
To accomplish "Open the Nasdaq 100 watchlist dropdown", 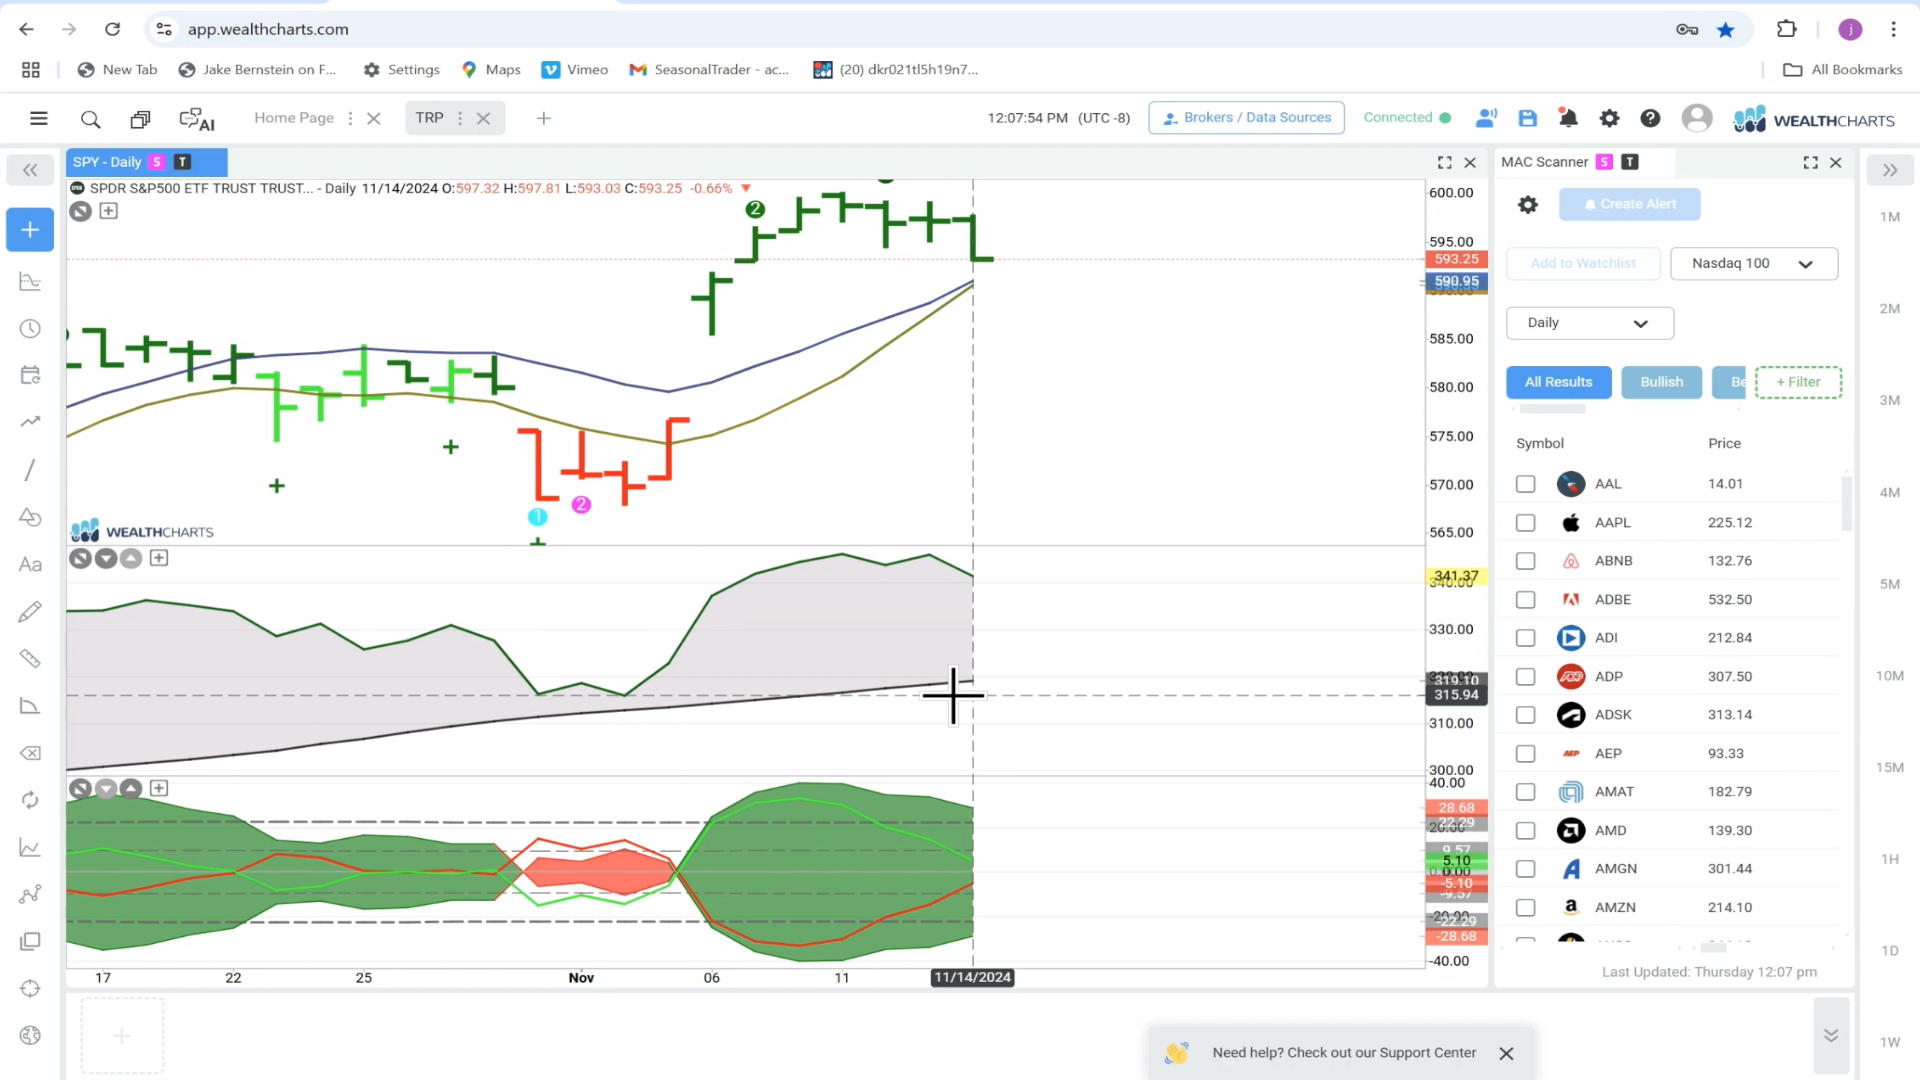I will coord(1753,264).
